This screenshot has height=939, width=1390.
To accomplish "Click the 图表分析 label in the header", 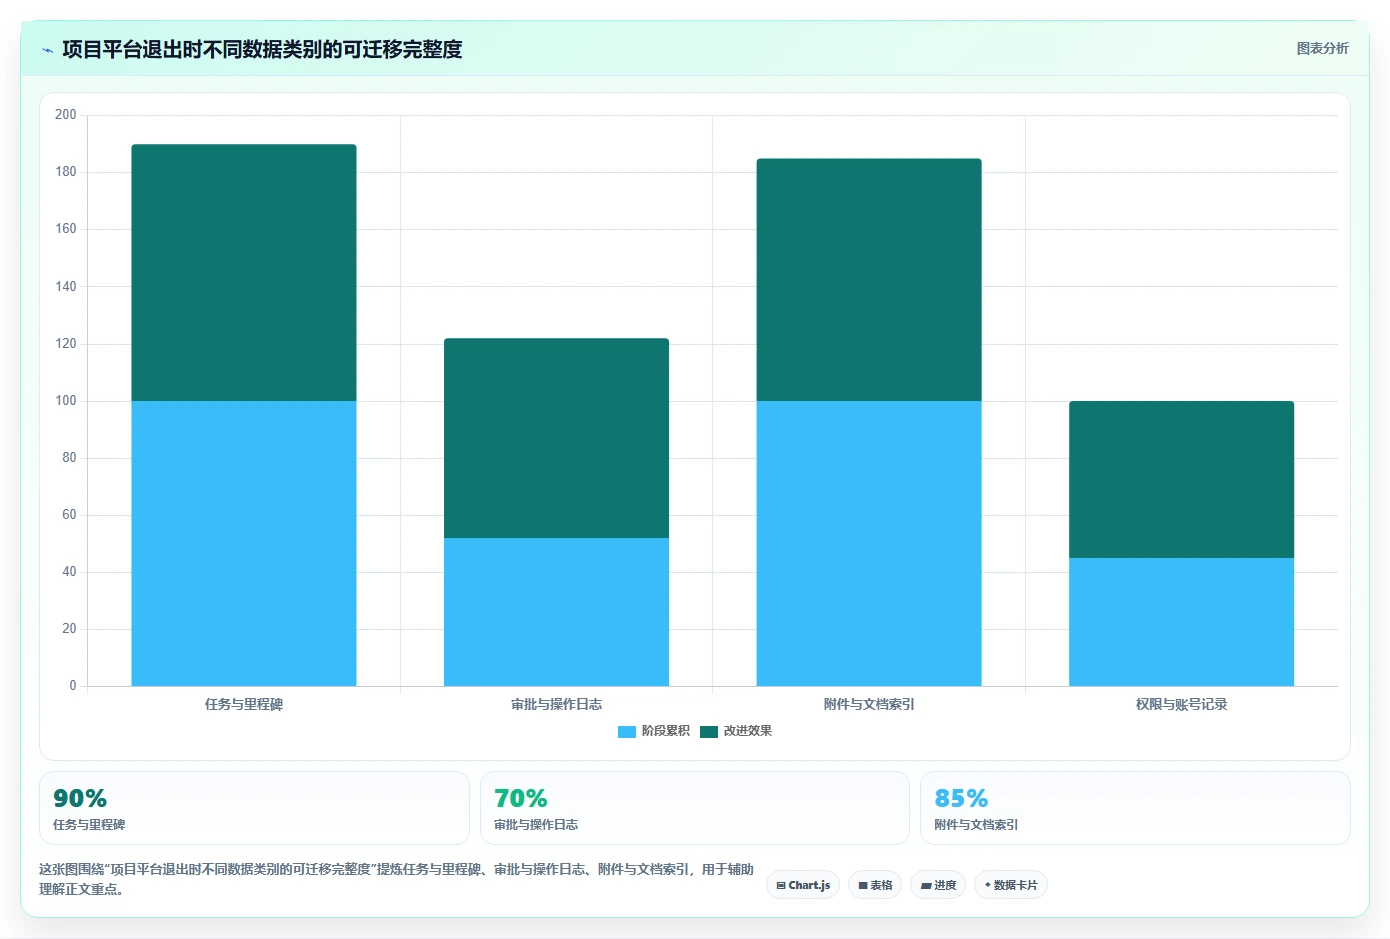I will tap(1322, 48).
